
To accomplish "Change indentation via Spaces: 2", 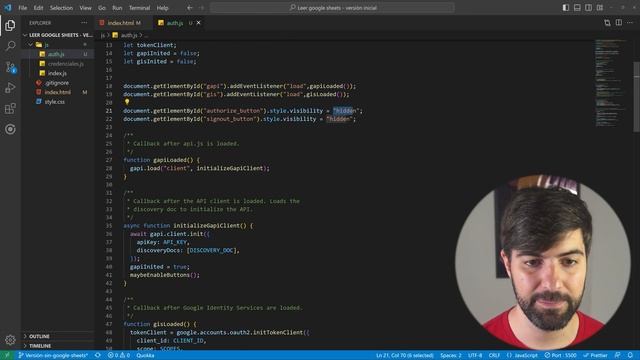I will [451, 355].
